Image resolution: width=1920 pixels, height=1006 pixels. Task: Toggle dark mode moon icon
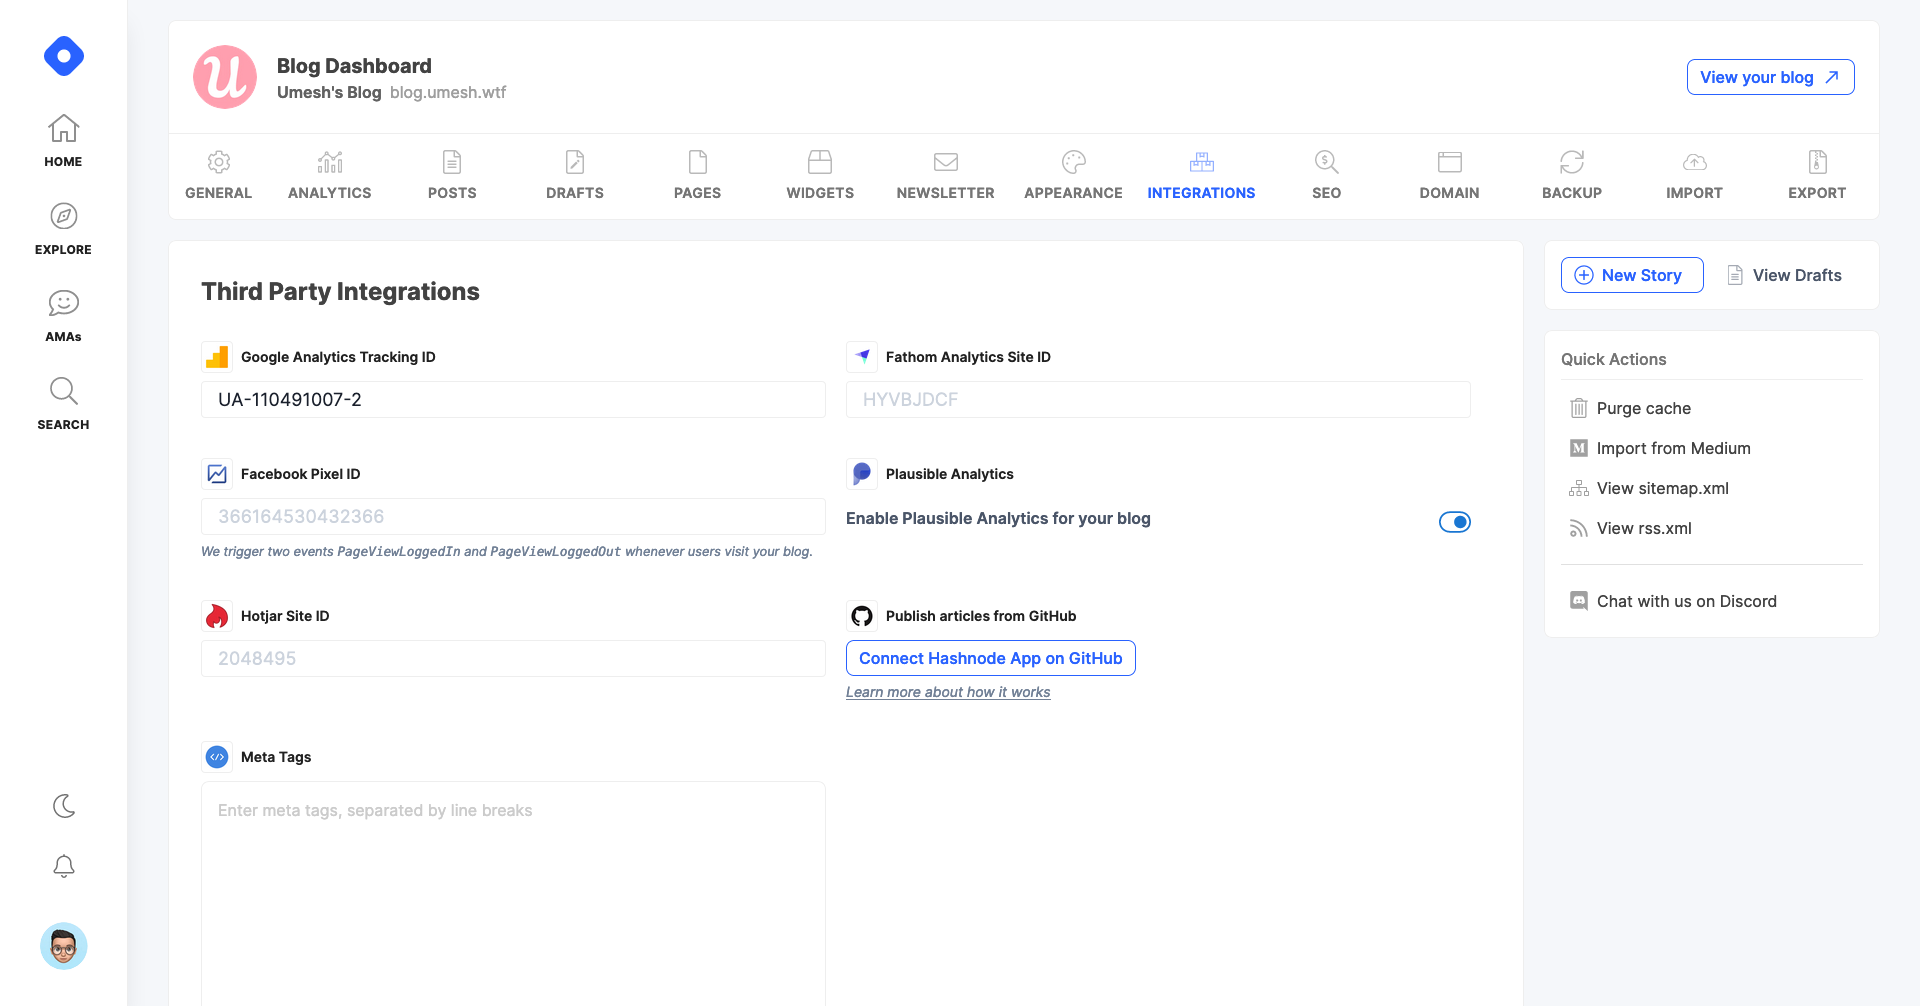coord(63,806)
